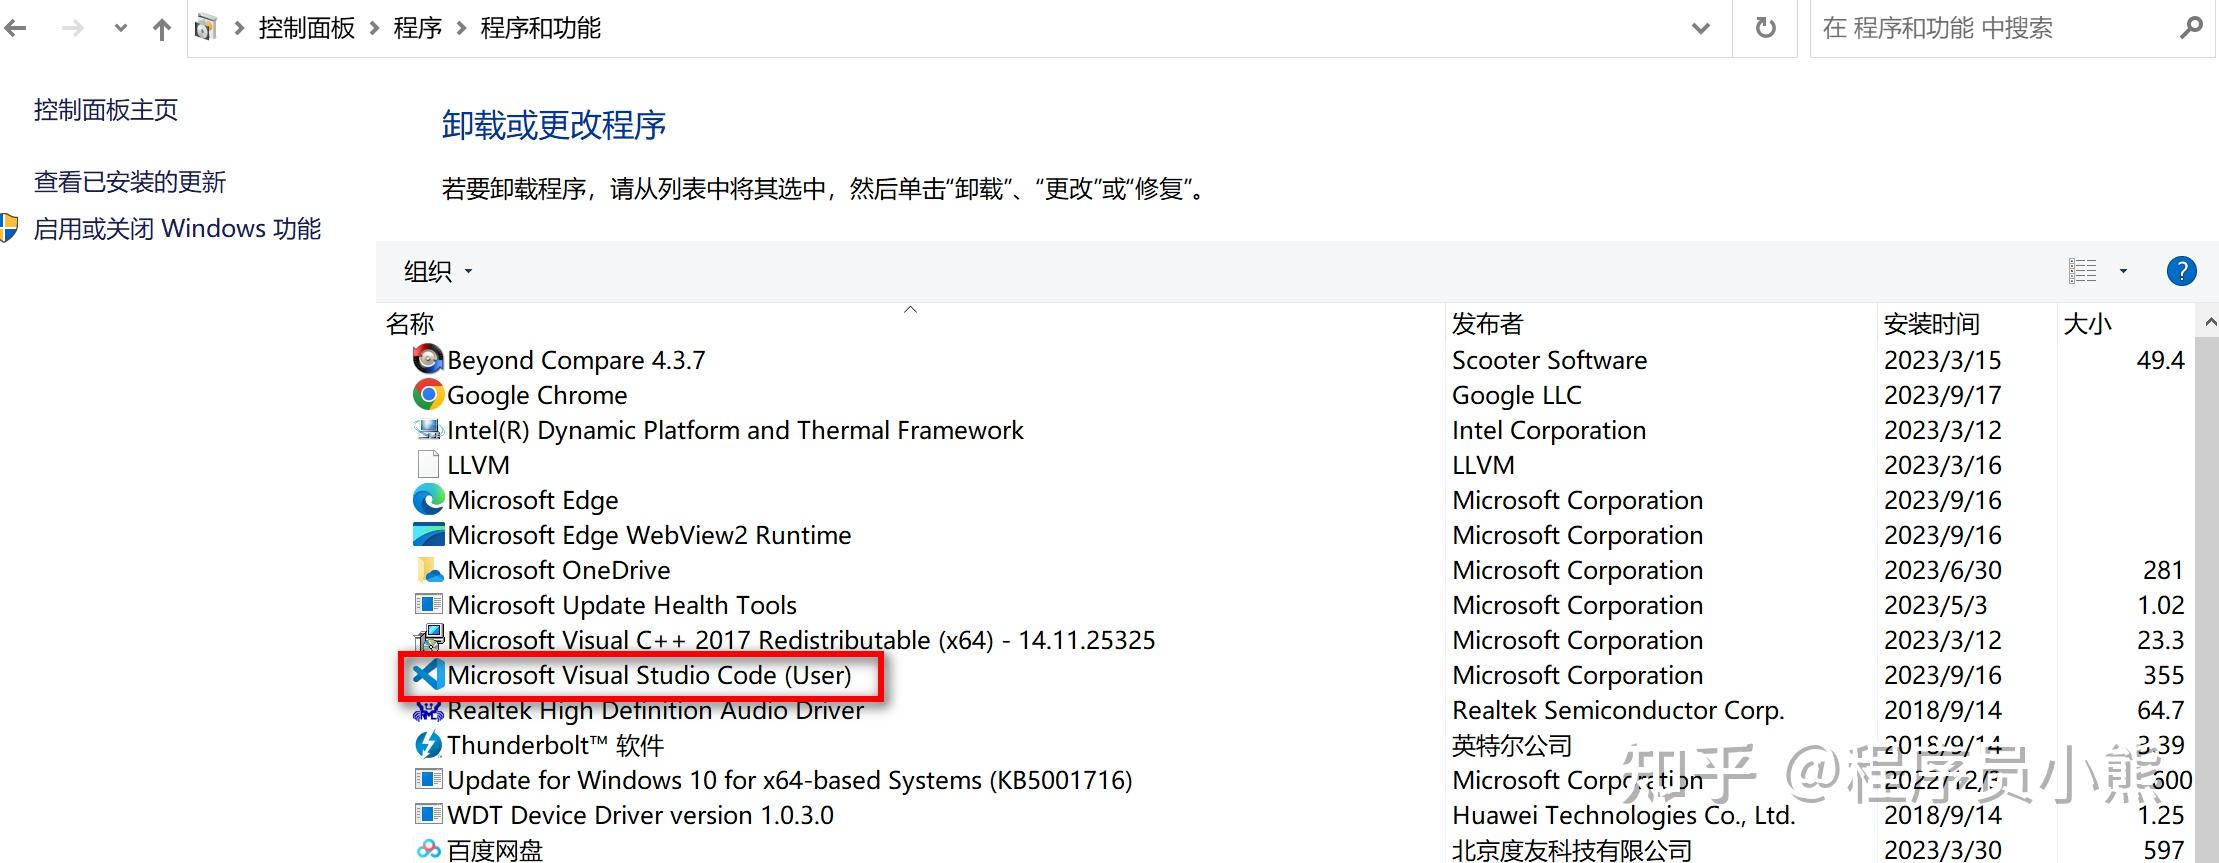Open 启用或关闭 Windows 功能 link

click(177, 229)
